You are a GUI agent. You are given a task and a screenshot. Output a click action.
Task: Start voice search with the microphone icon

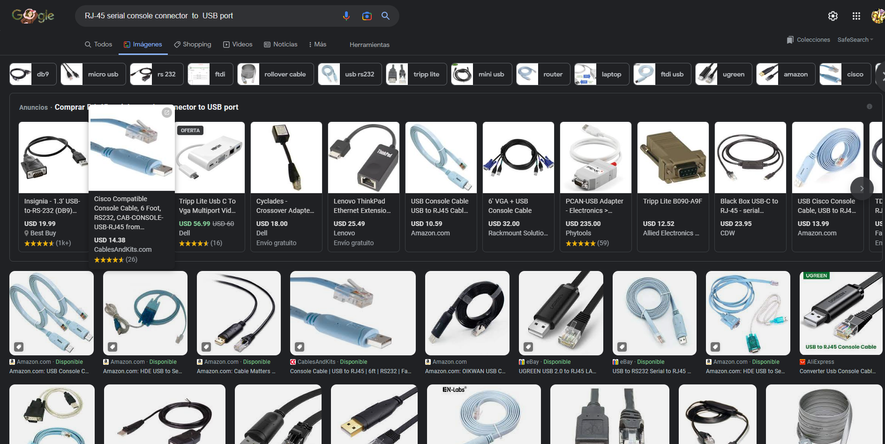(346, 16)
